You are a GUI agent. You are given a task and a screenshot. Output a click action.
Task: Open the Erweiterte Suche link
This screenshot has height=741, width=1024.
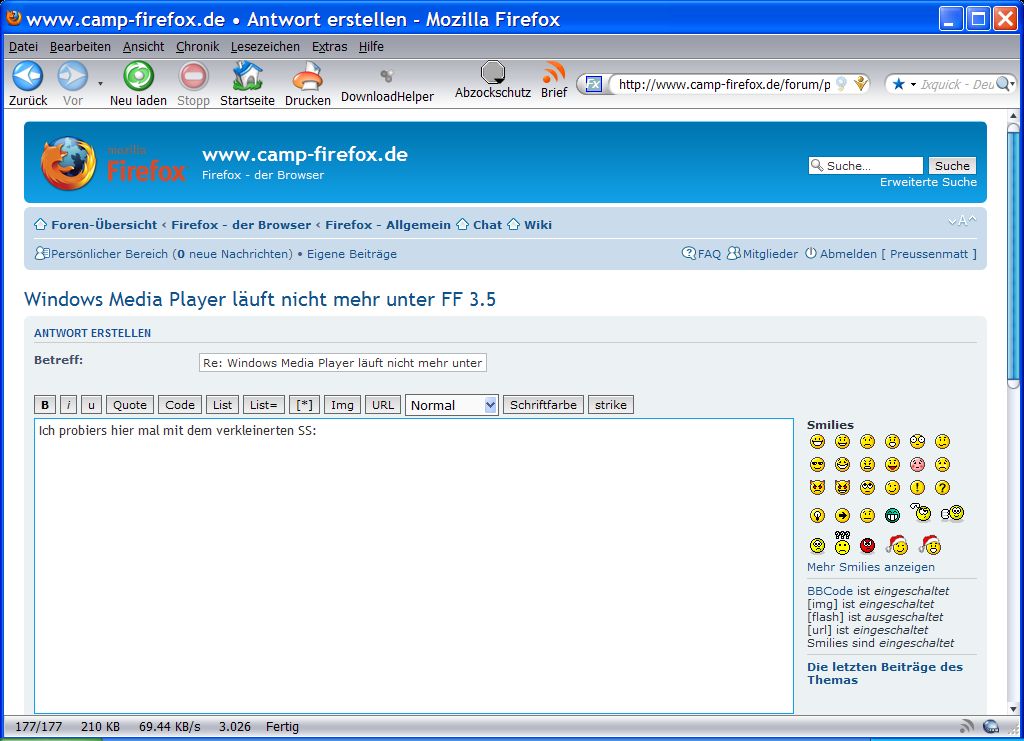[x=928, y=182]
